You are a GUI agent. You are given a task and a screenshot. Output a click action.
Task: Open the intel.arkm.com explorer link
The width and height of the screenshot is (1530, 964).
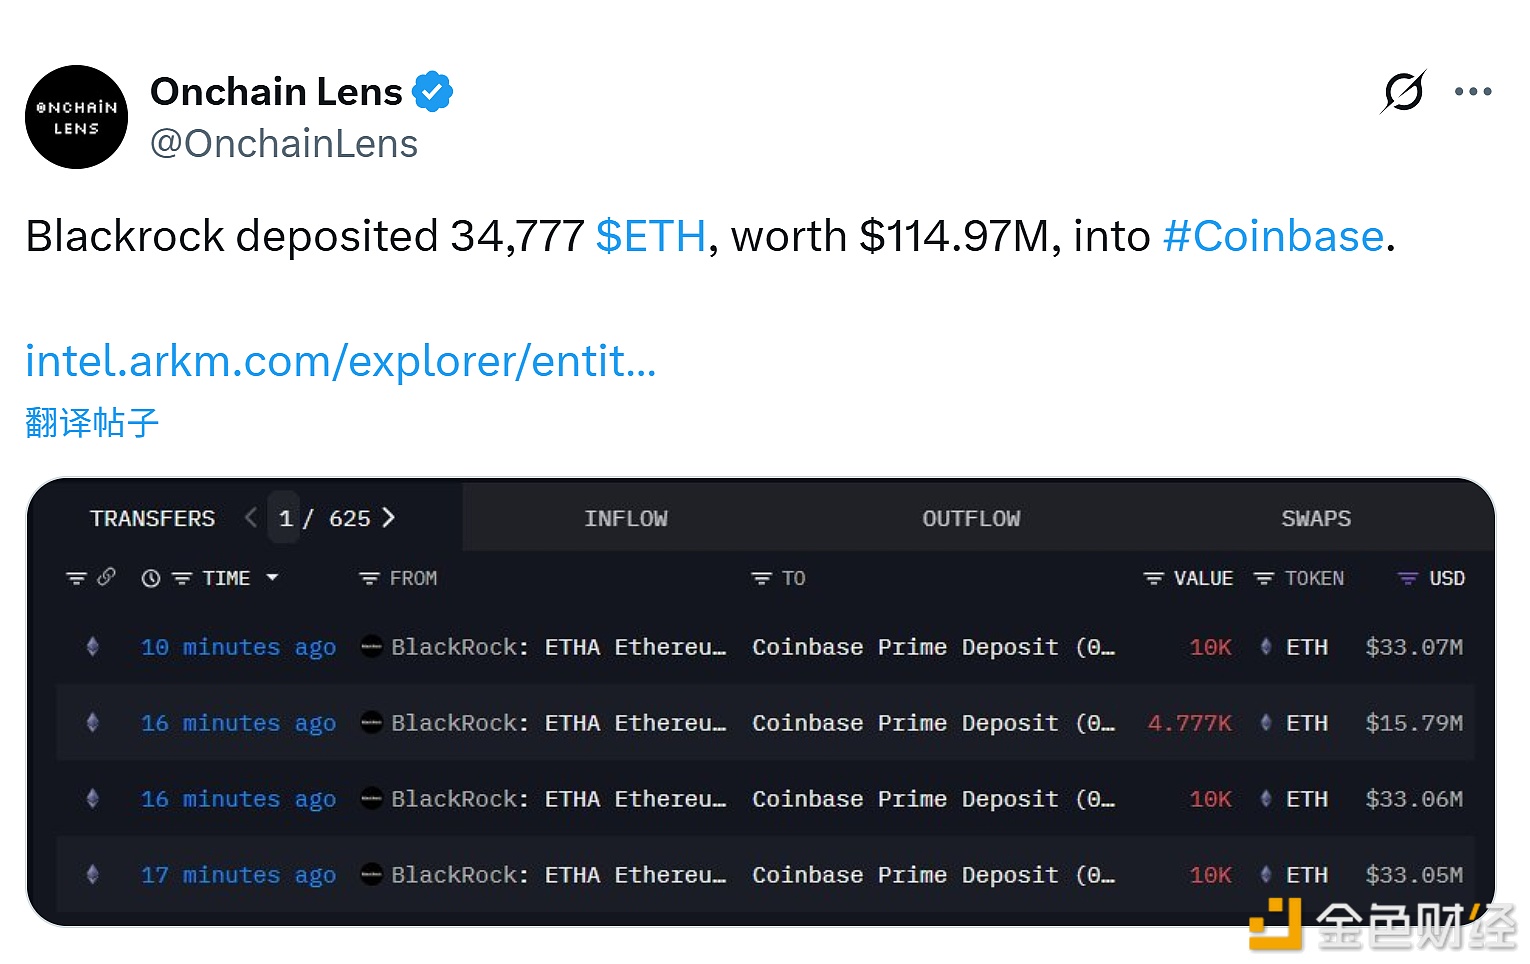coord(340,361)
